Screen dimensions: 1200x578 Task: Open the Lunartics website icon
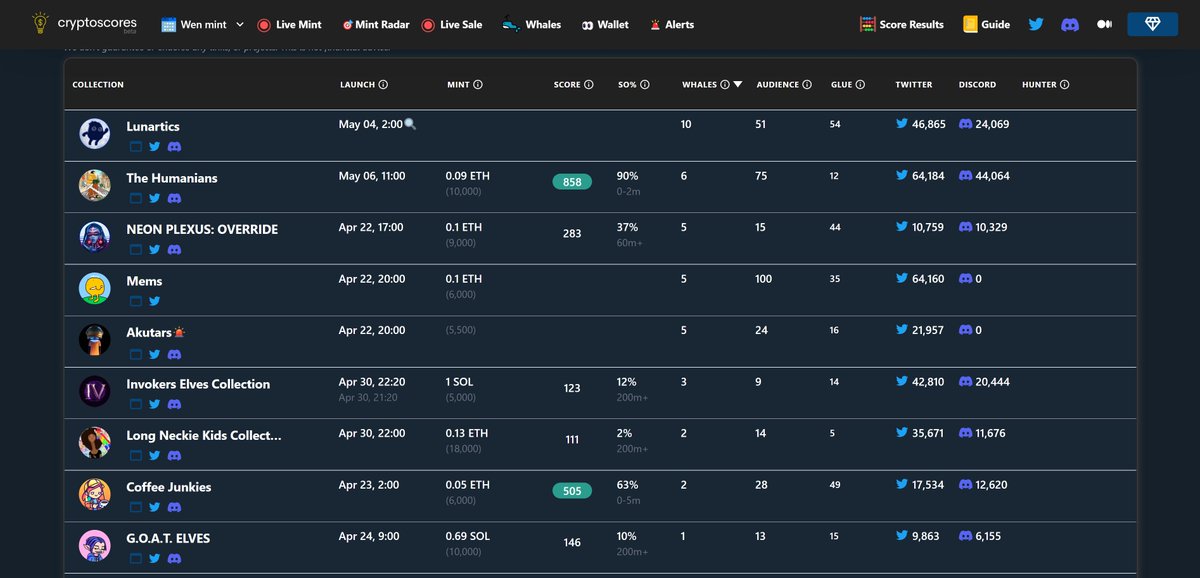point(136,146)
